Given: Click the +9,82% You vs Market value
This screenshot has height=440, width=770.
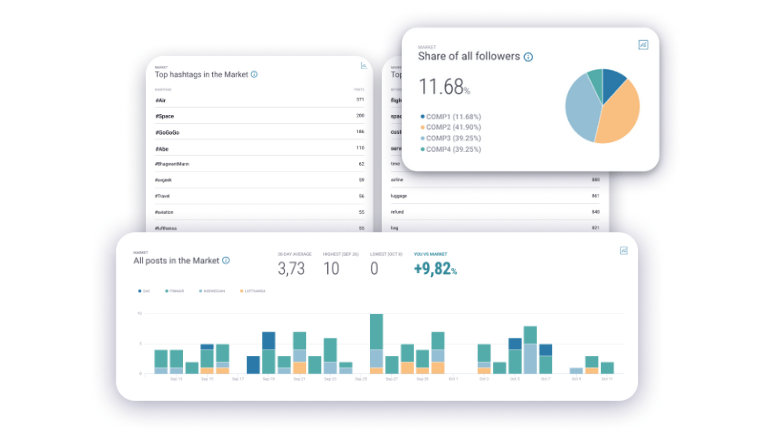Looking at the screenshot, I should pos(435,269).
